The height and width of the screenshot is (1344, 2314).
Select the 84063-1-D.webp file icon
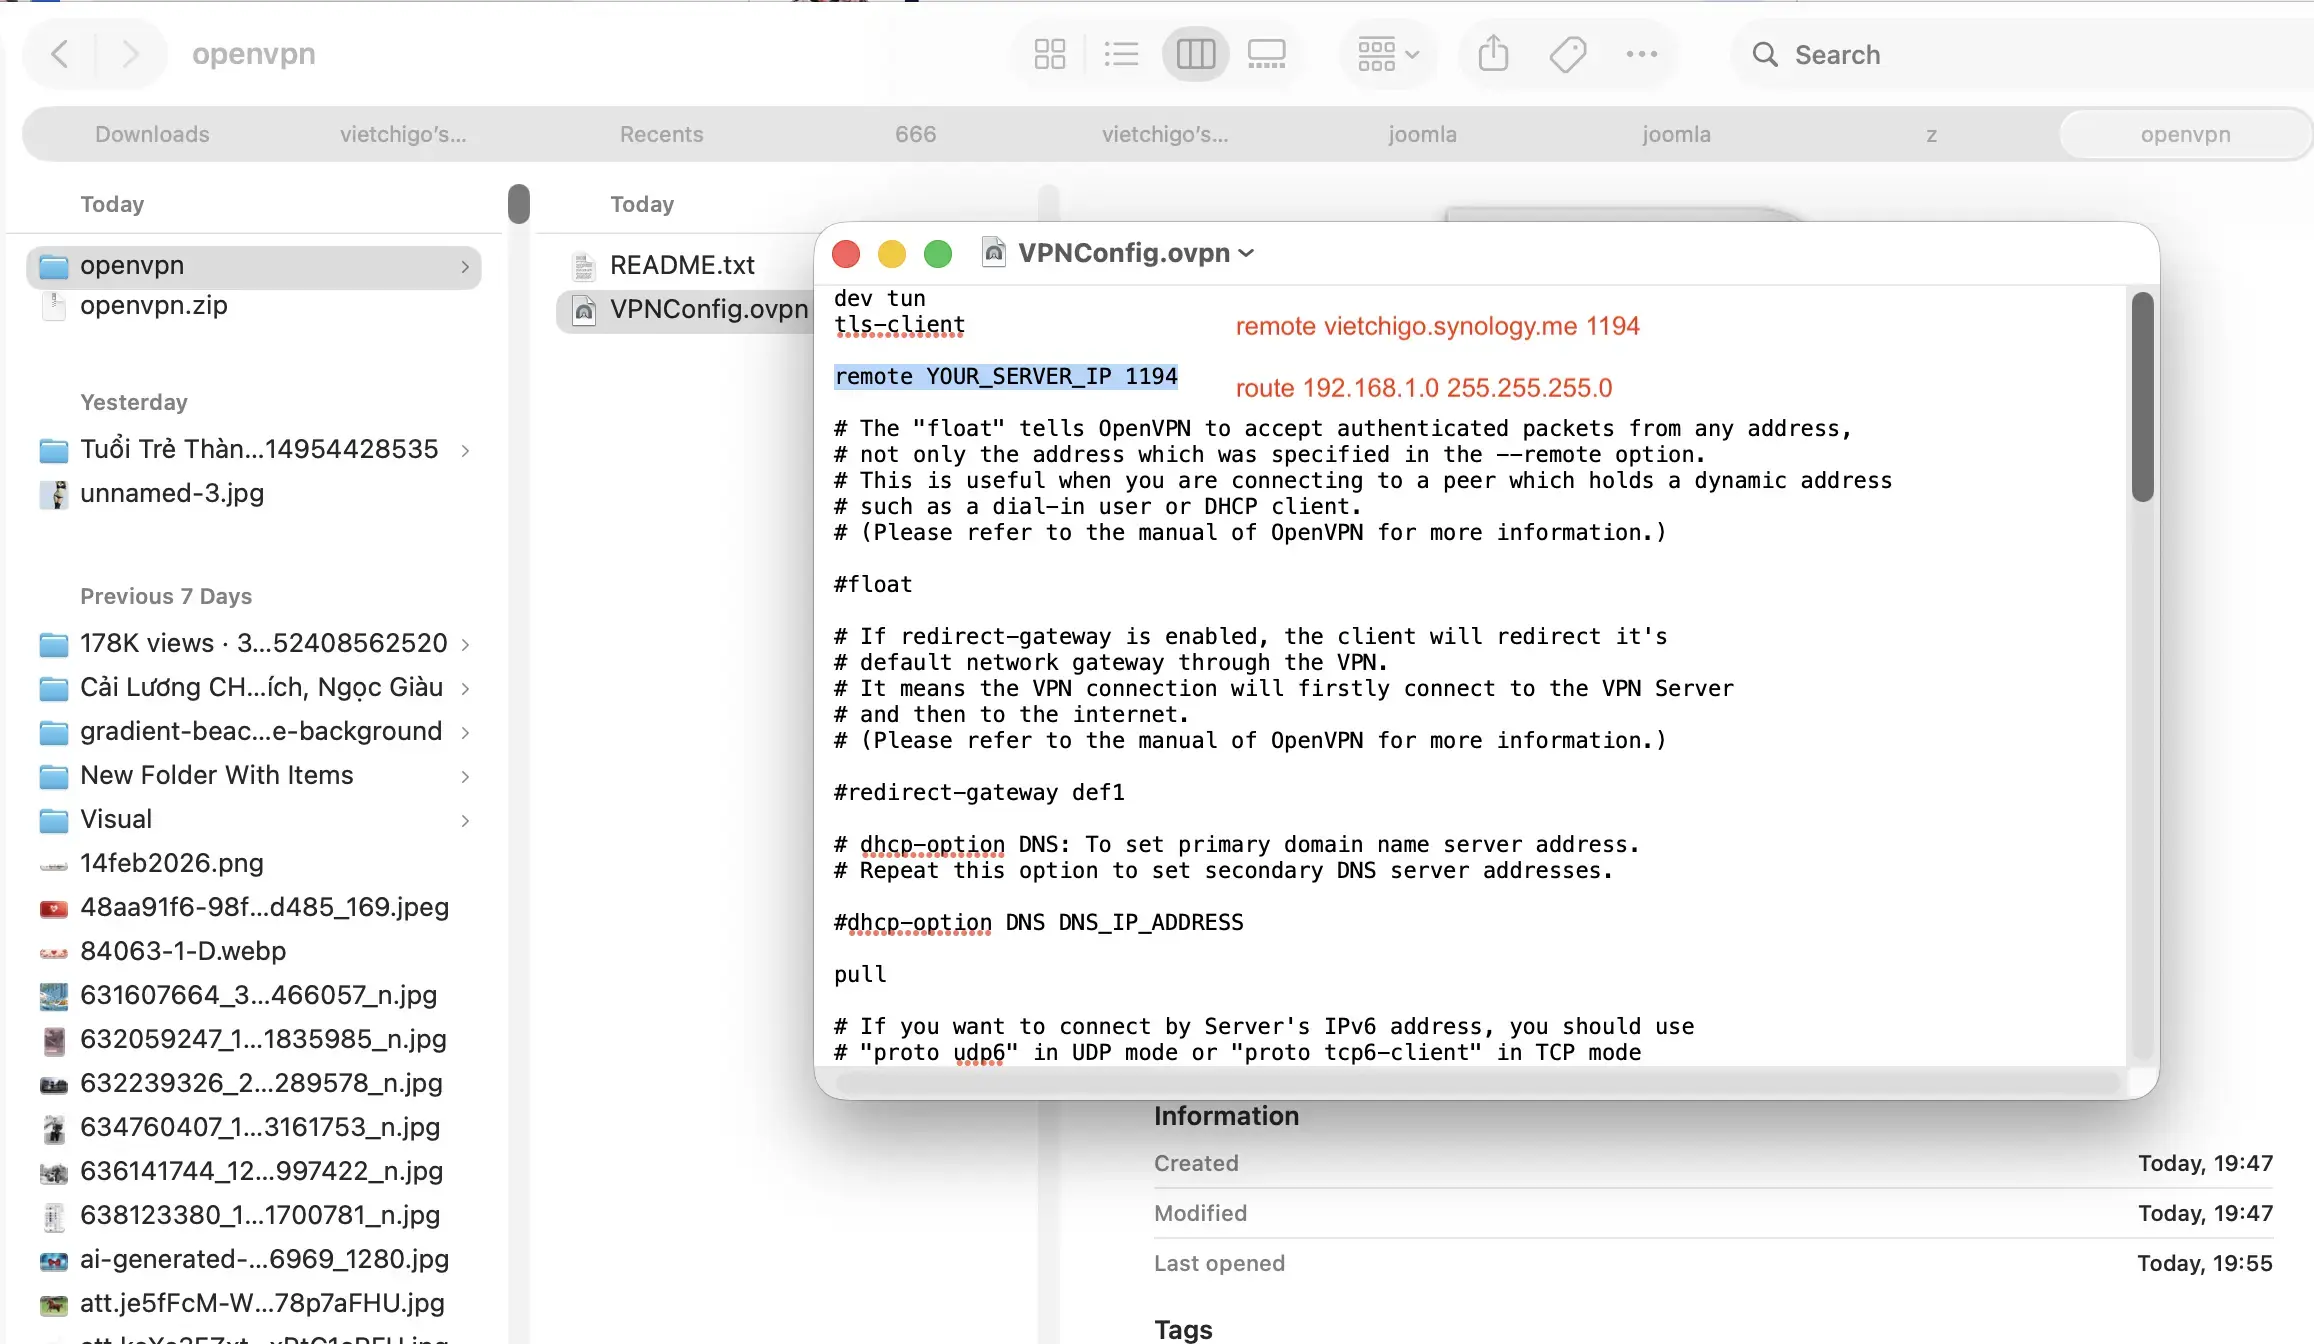coord(54,953)
